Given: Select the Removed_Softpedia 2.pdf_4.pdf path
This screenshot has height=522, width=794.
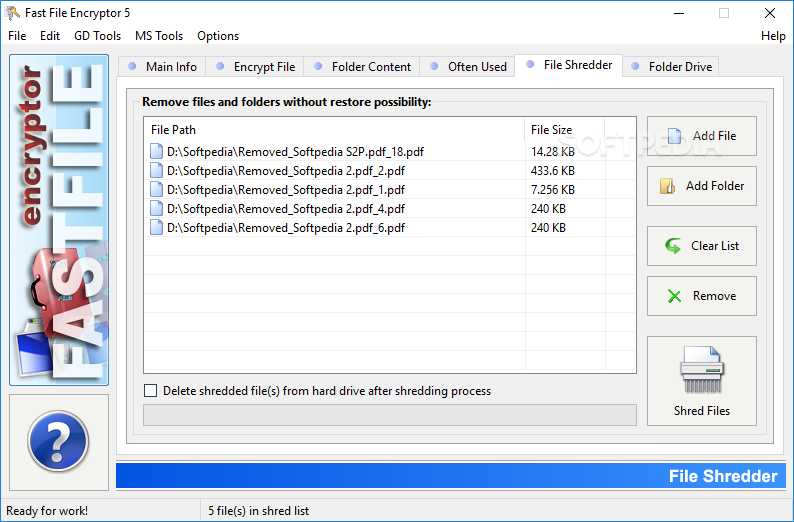Looking at the screenshot, I should pyautogui.click(x=286, y=209).
